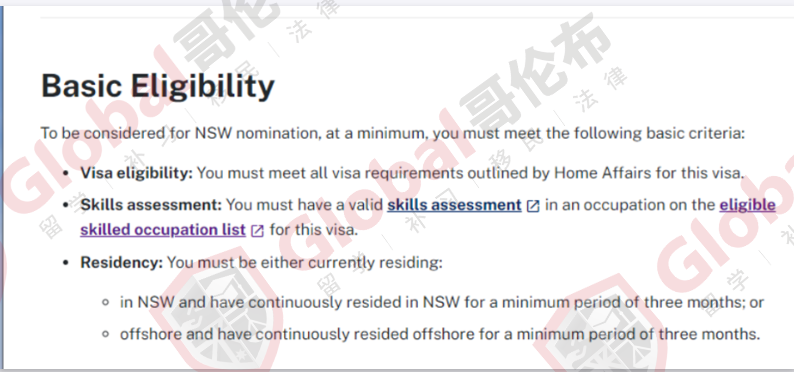Click the "Basic Eligibility" heading
The width and height of the screenshot is (794, 372).
(x=157, y=86)
